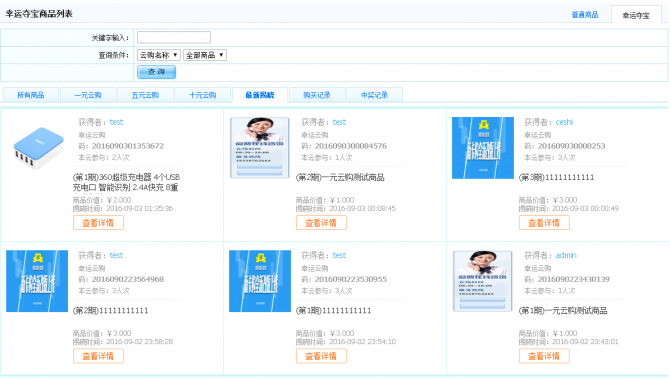Screen dimensions: 670x379
Task: Open the 购买记录 tab
Action: click(x=317, y=95)
